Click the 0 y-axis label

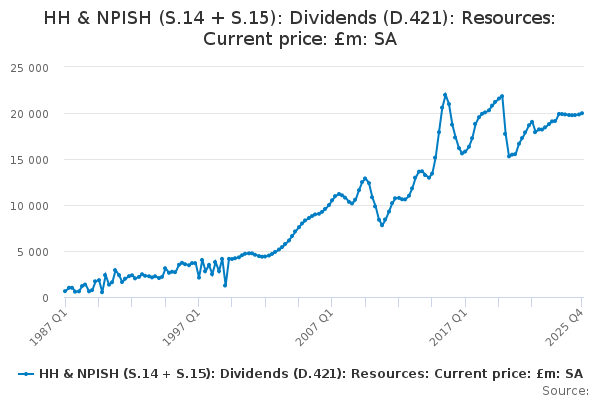(46, 298)
